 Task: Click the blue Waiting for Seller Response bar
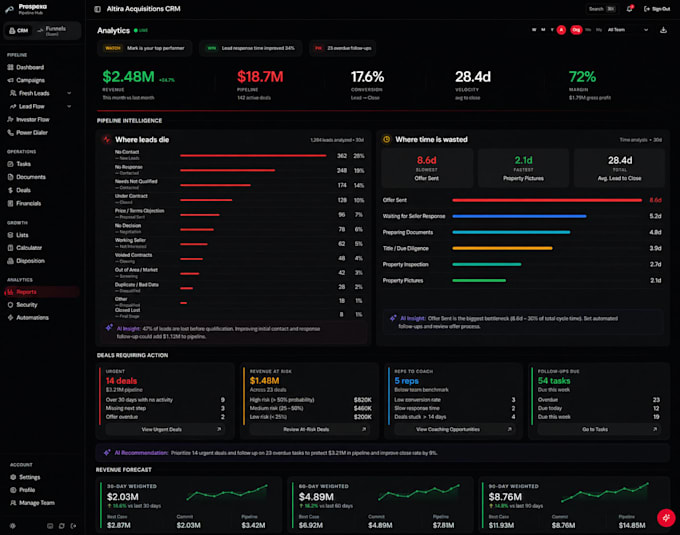coord(519,216)
